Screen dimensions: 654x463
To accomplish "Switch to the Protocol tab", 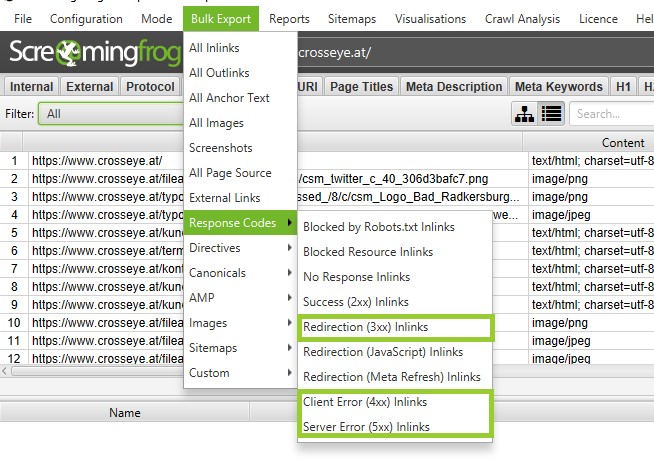I will pos(150,86).
